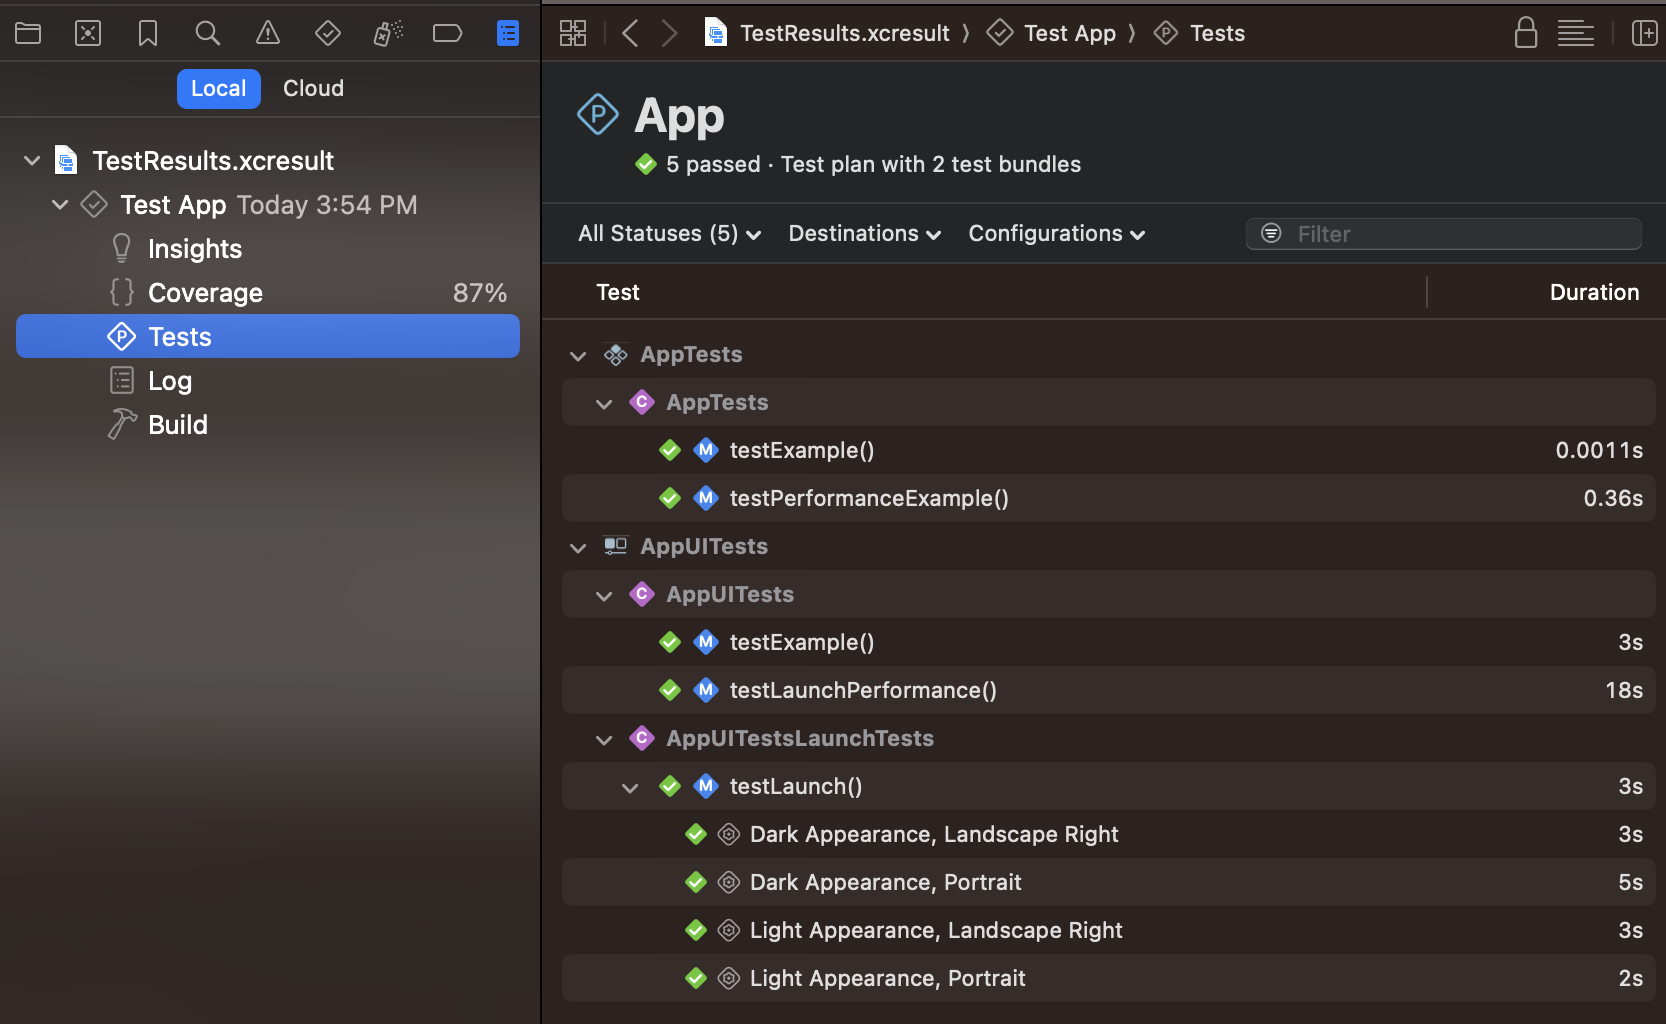Select Dark Appearance, Portrait row
This screenshot has width=1666, height=1024.
1108,882
